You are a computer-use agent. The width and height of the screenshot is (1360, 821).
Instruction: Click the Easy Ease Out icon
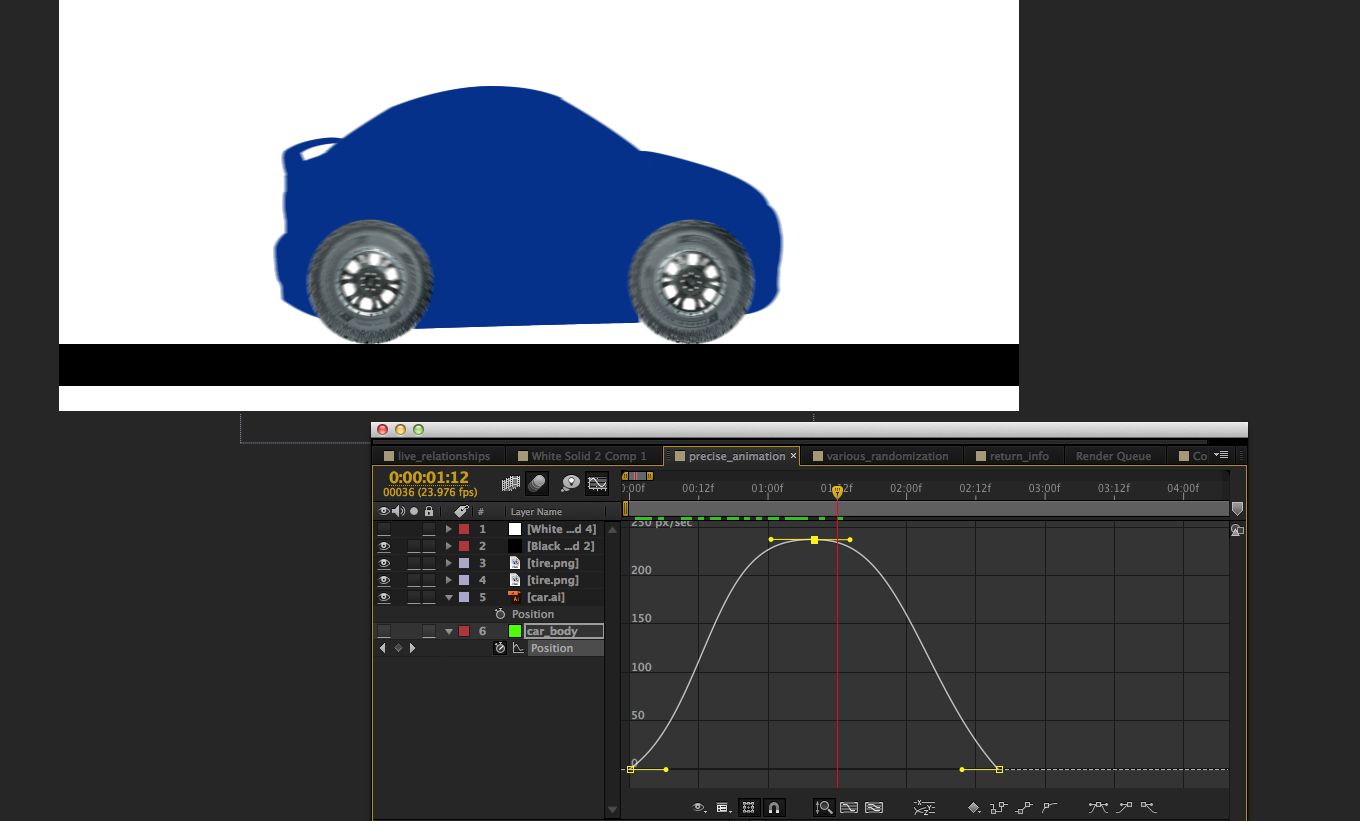click(x=1148, y=807)
